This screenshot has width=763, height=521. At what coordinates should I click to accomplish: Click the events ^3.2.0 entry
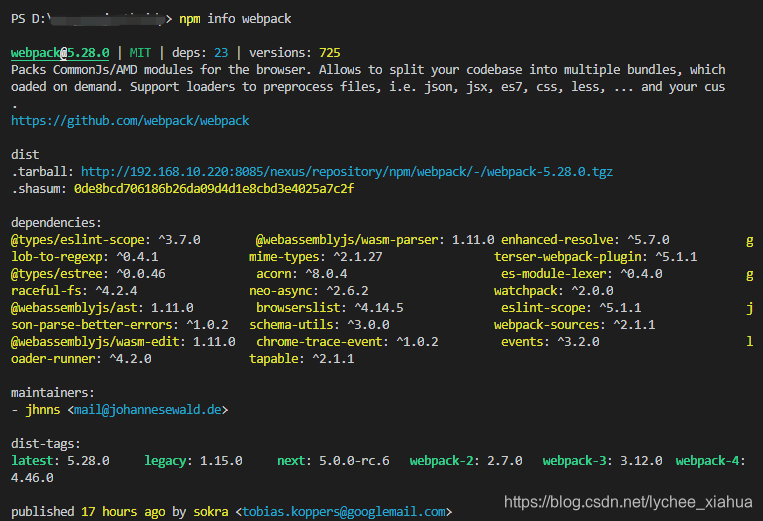(x=550, y=342)
